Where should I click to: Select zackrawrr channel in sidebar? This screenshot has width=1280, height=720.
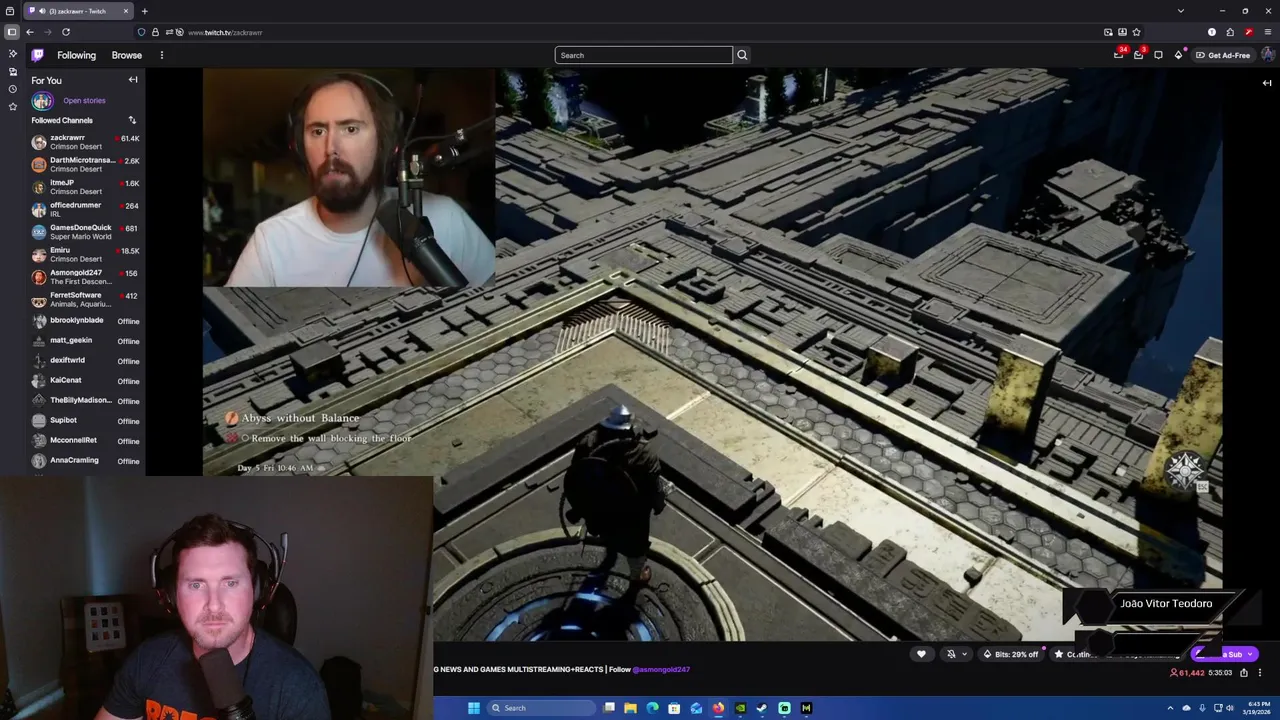[85, 142]
